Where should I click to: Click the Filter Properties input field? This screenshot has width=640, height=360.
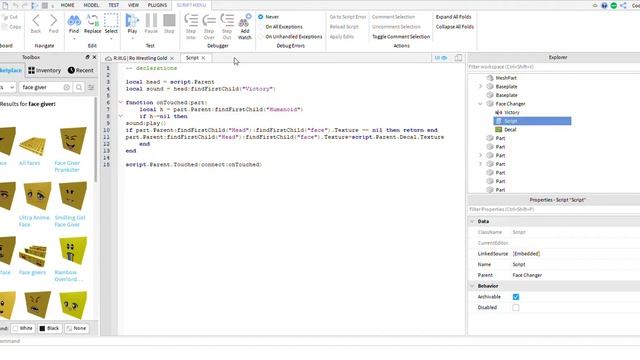pyautogui.click(x=553, y=209)
